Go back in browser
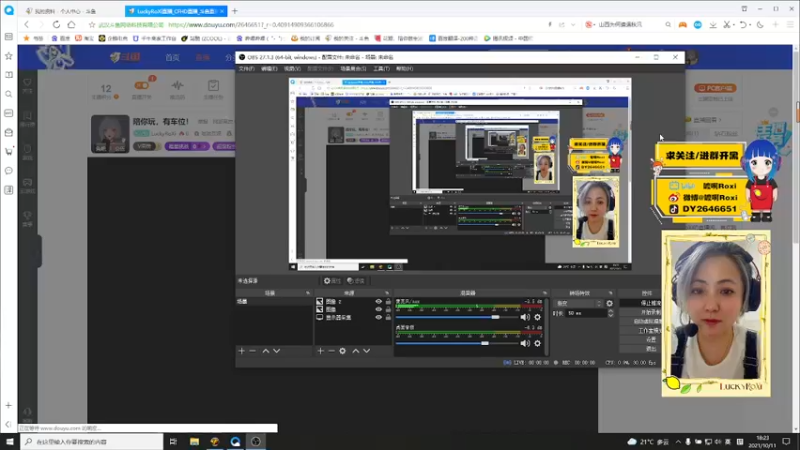The width and height of the screenshot is (800, 450). [27, 24]
